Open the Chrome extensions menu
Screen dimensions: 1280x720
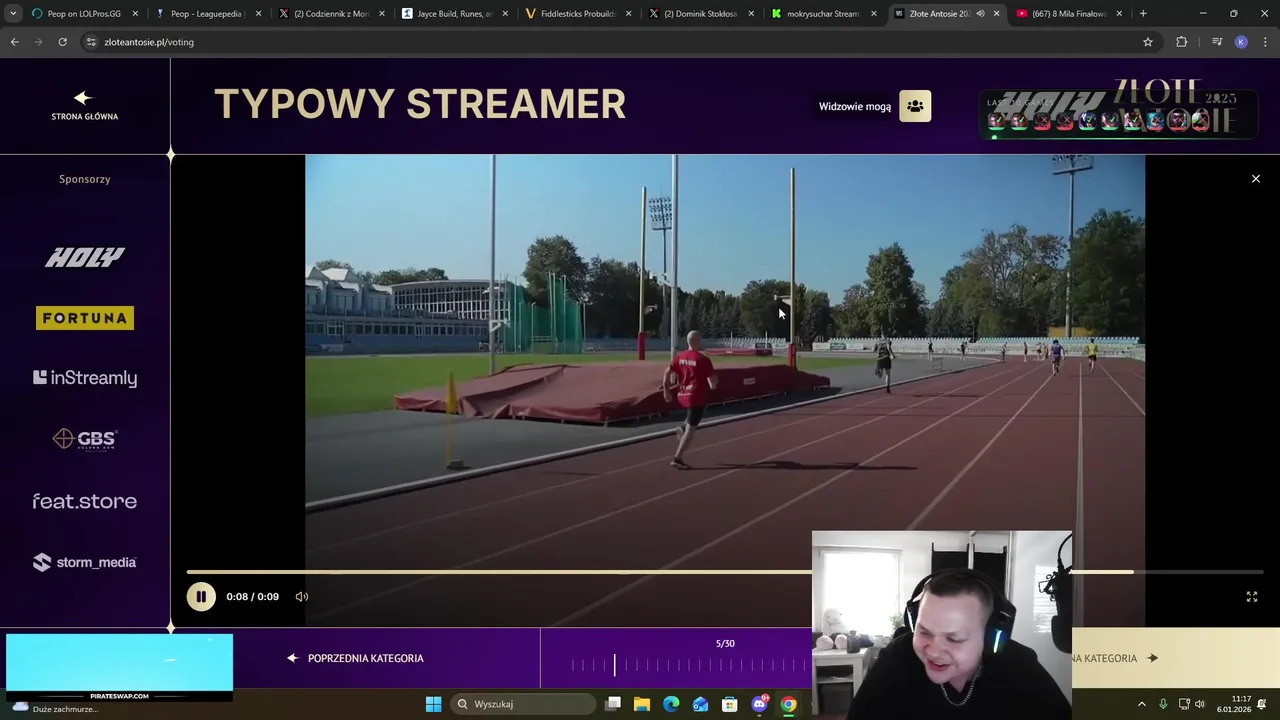(1181, 42)
